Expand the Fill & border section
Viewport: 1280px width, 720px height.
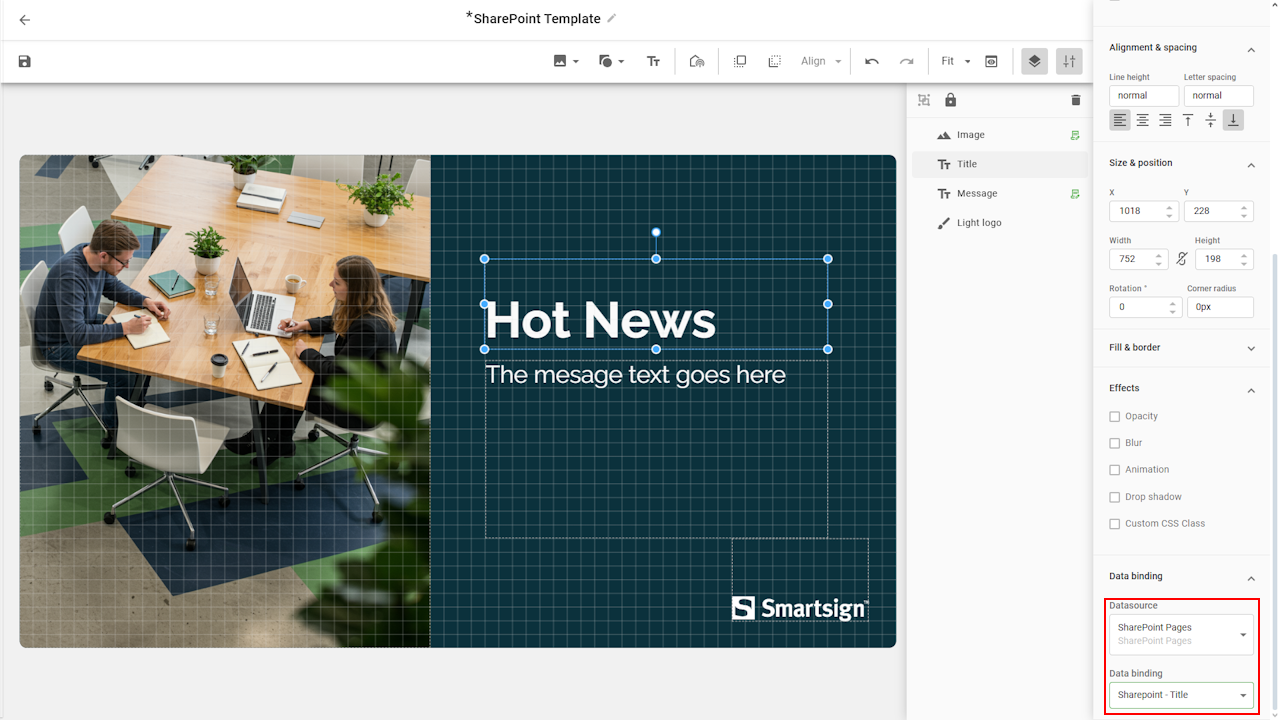pyautogui.click(x=1181, y=348)
